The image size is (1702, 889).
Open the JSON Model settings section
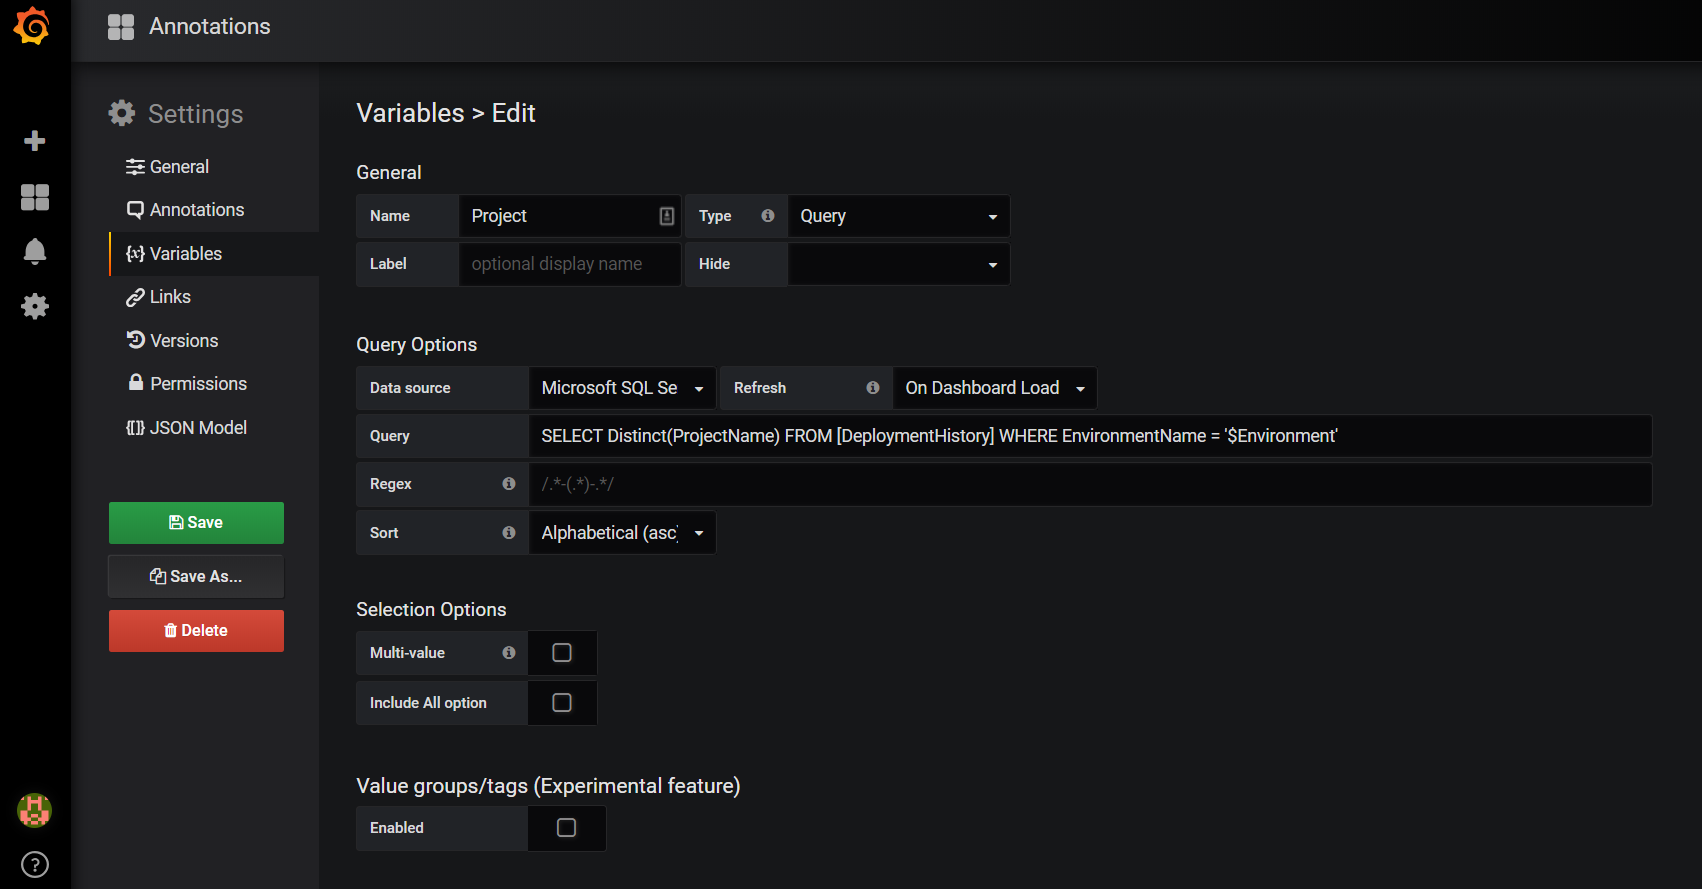point(197,428)
